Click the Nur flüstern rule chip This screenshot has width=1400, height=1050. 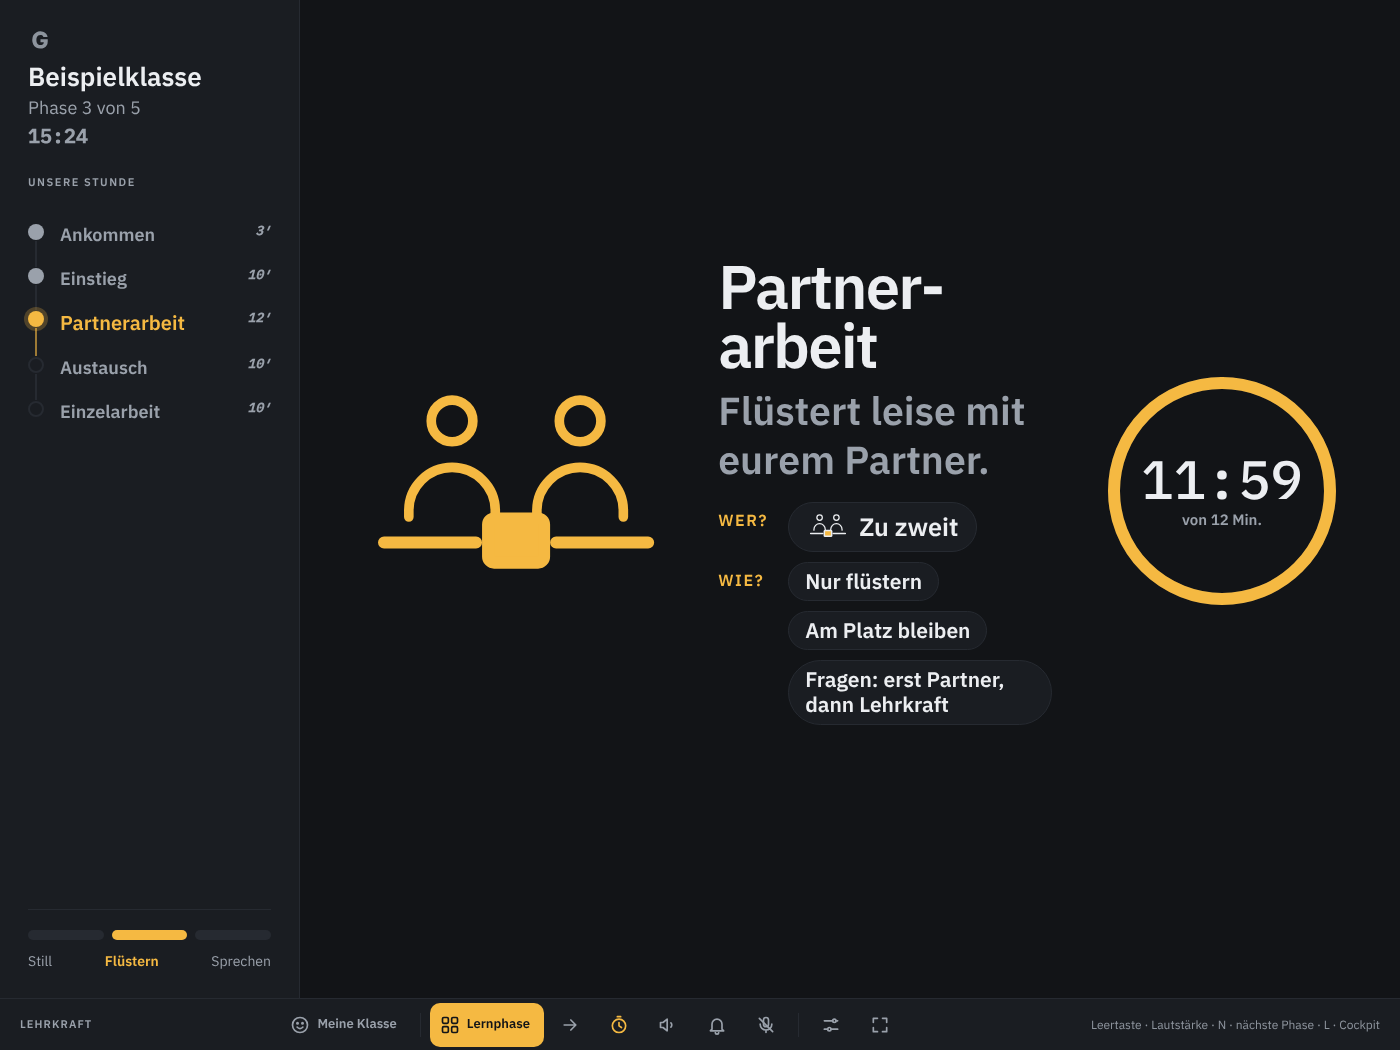(864, 582)
